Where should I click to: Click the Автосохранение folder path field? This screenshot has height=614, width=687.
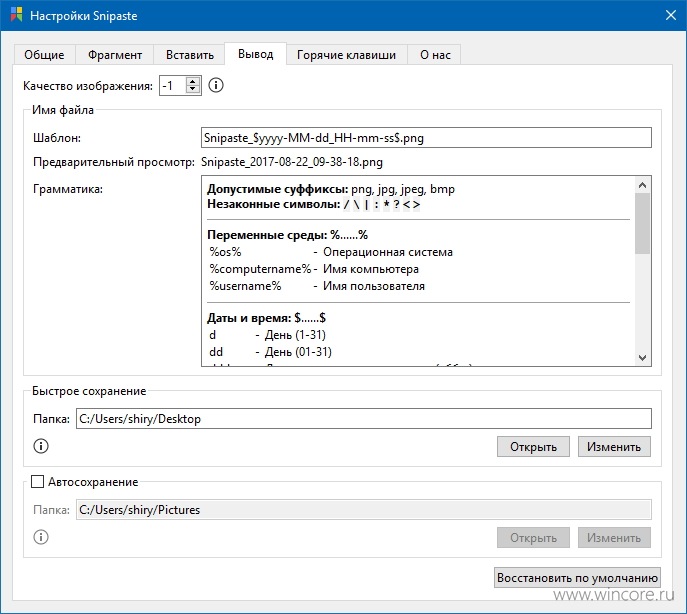point(364,510)
